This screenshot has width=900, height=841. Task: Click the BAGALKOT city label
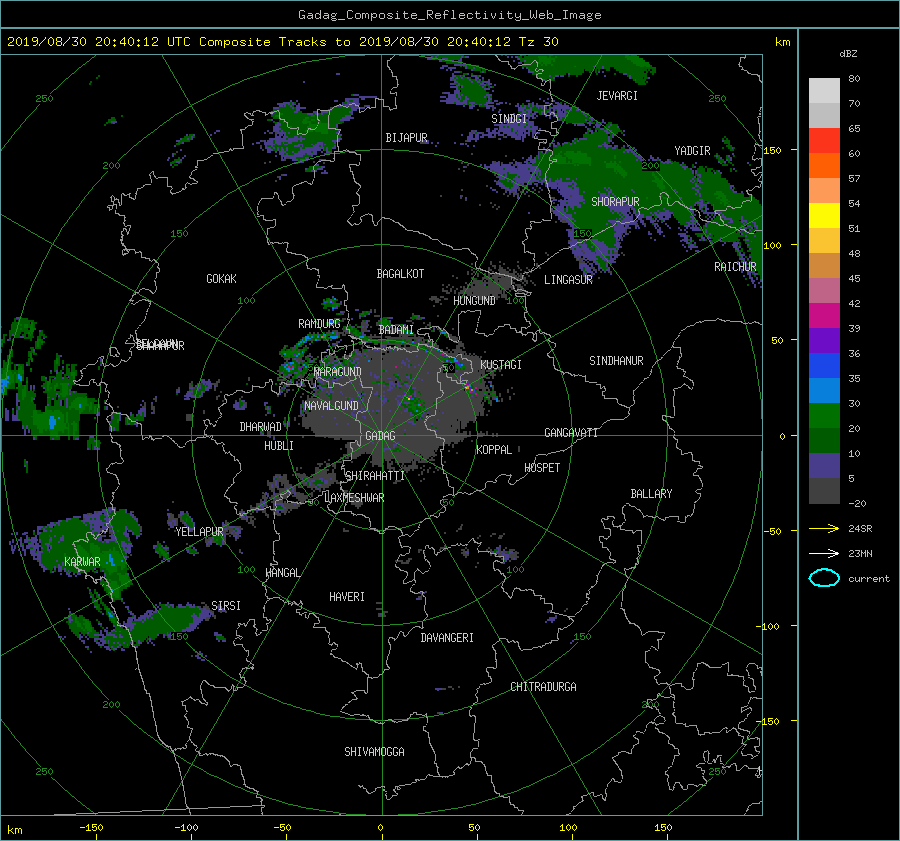click(400, 274)
